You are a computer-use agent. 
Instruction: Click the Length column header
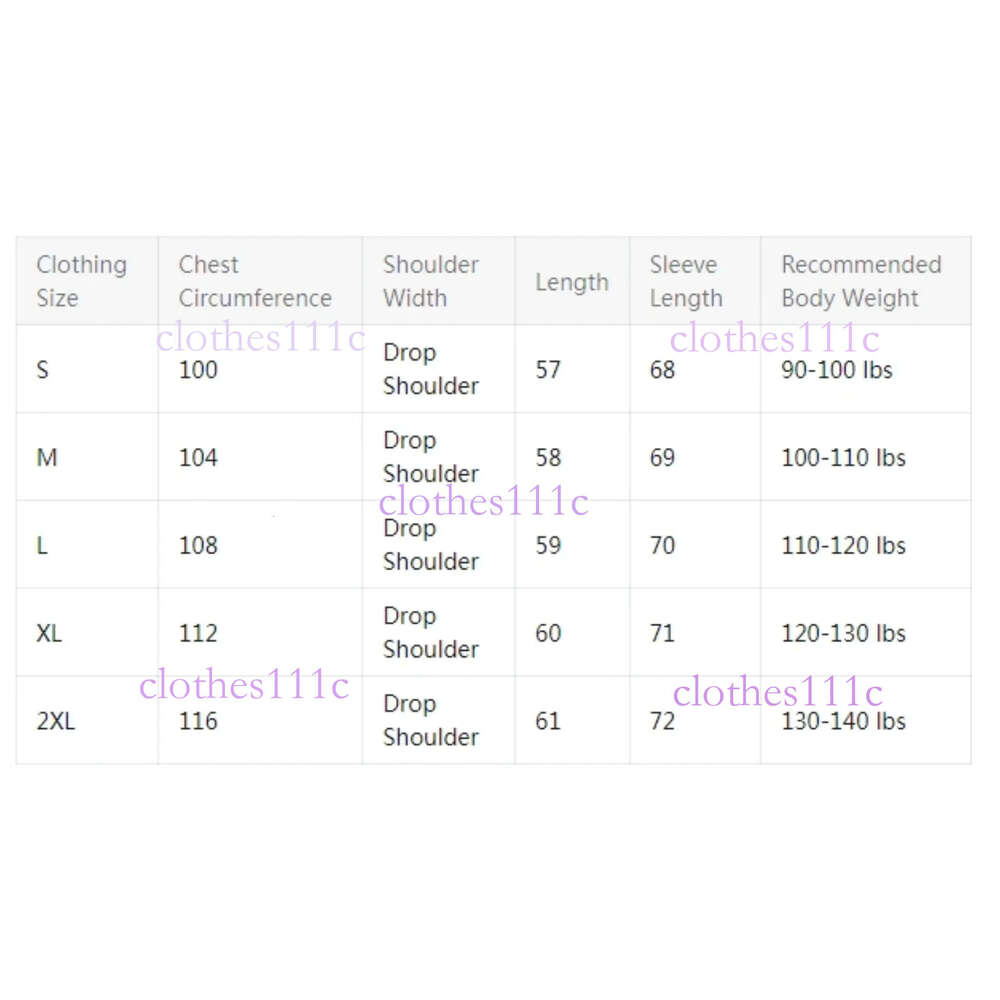coord(571,282)
